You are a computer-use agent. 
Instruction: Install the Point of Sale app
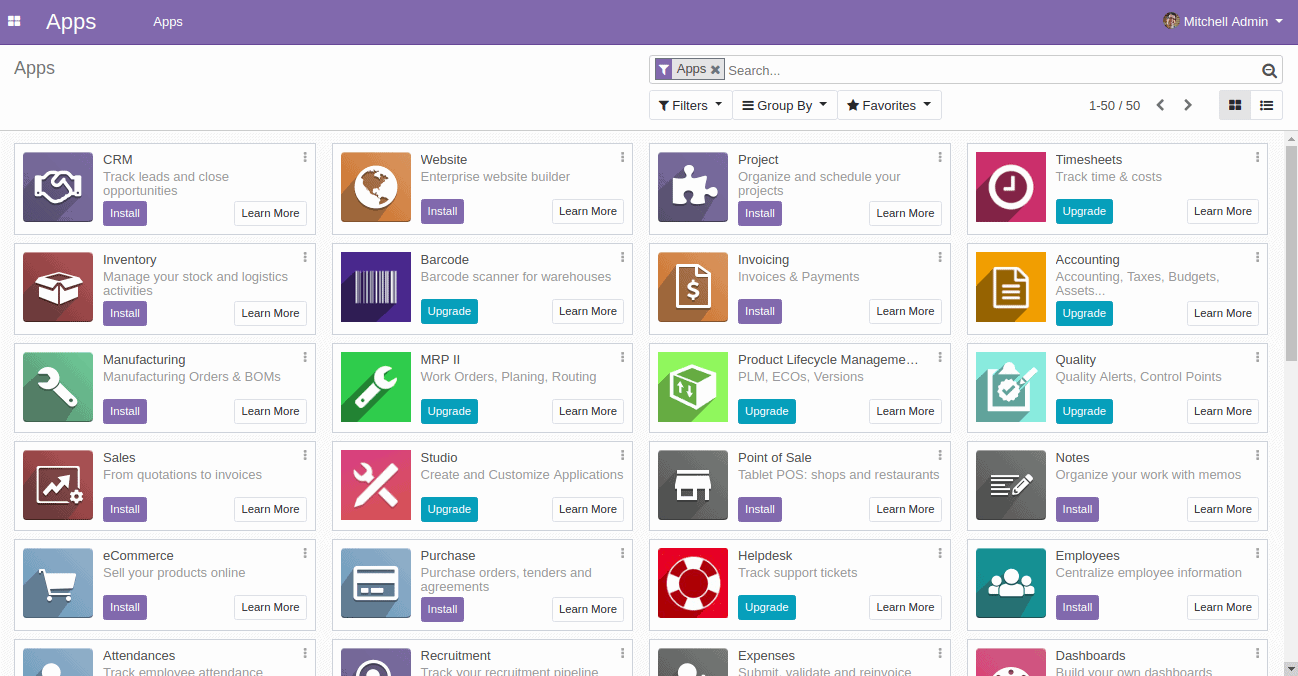tap(760, 509)
